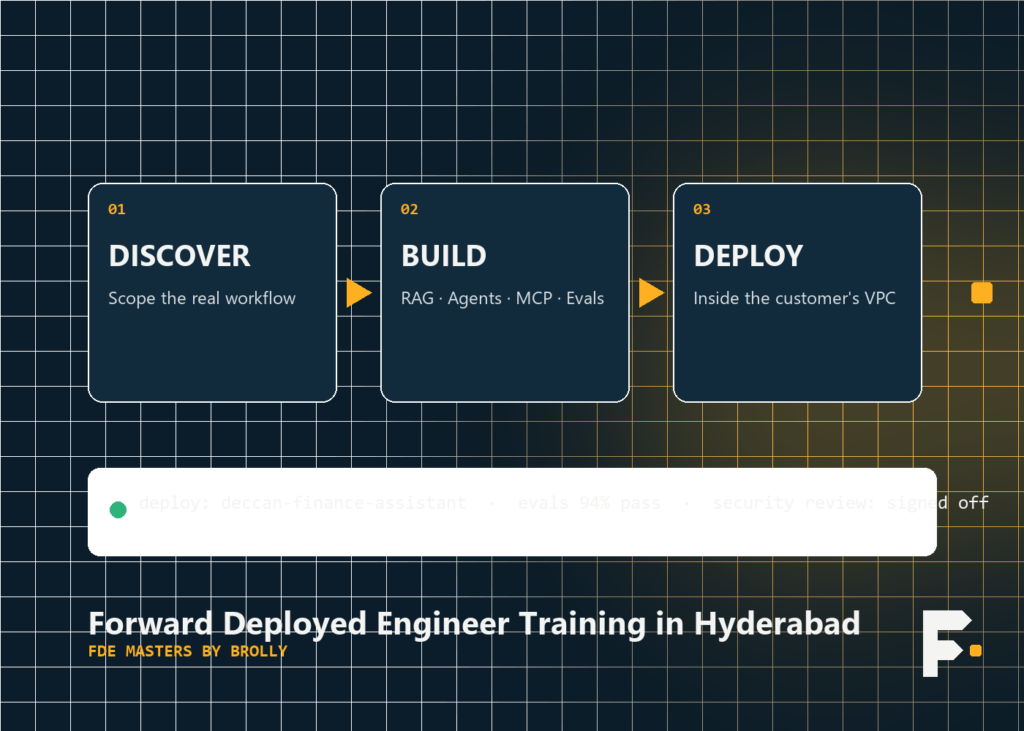Click "Inside the customer's VPC" text
This screenshot has height=731, width=1024.
click(794, 299)
